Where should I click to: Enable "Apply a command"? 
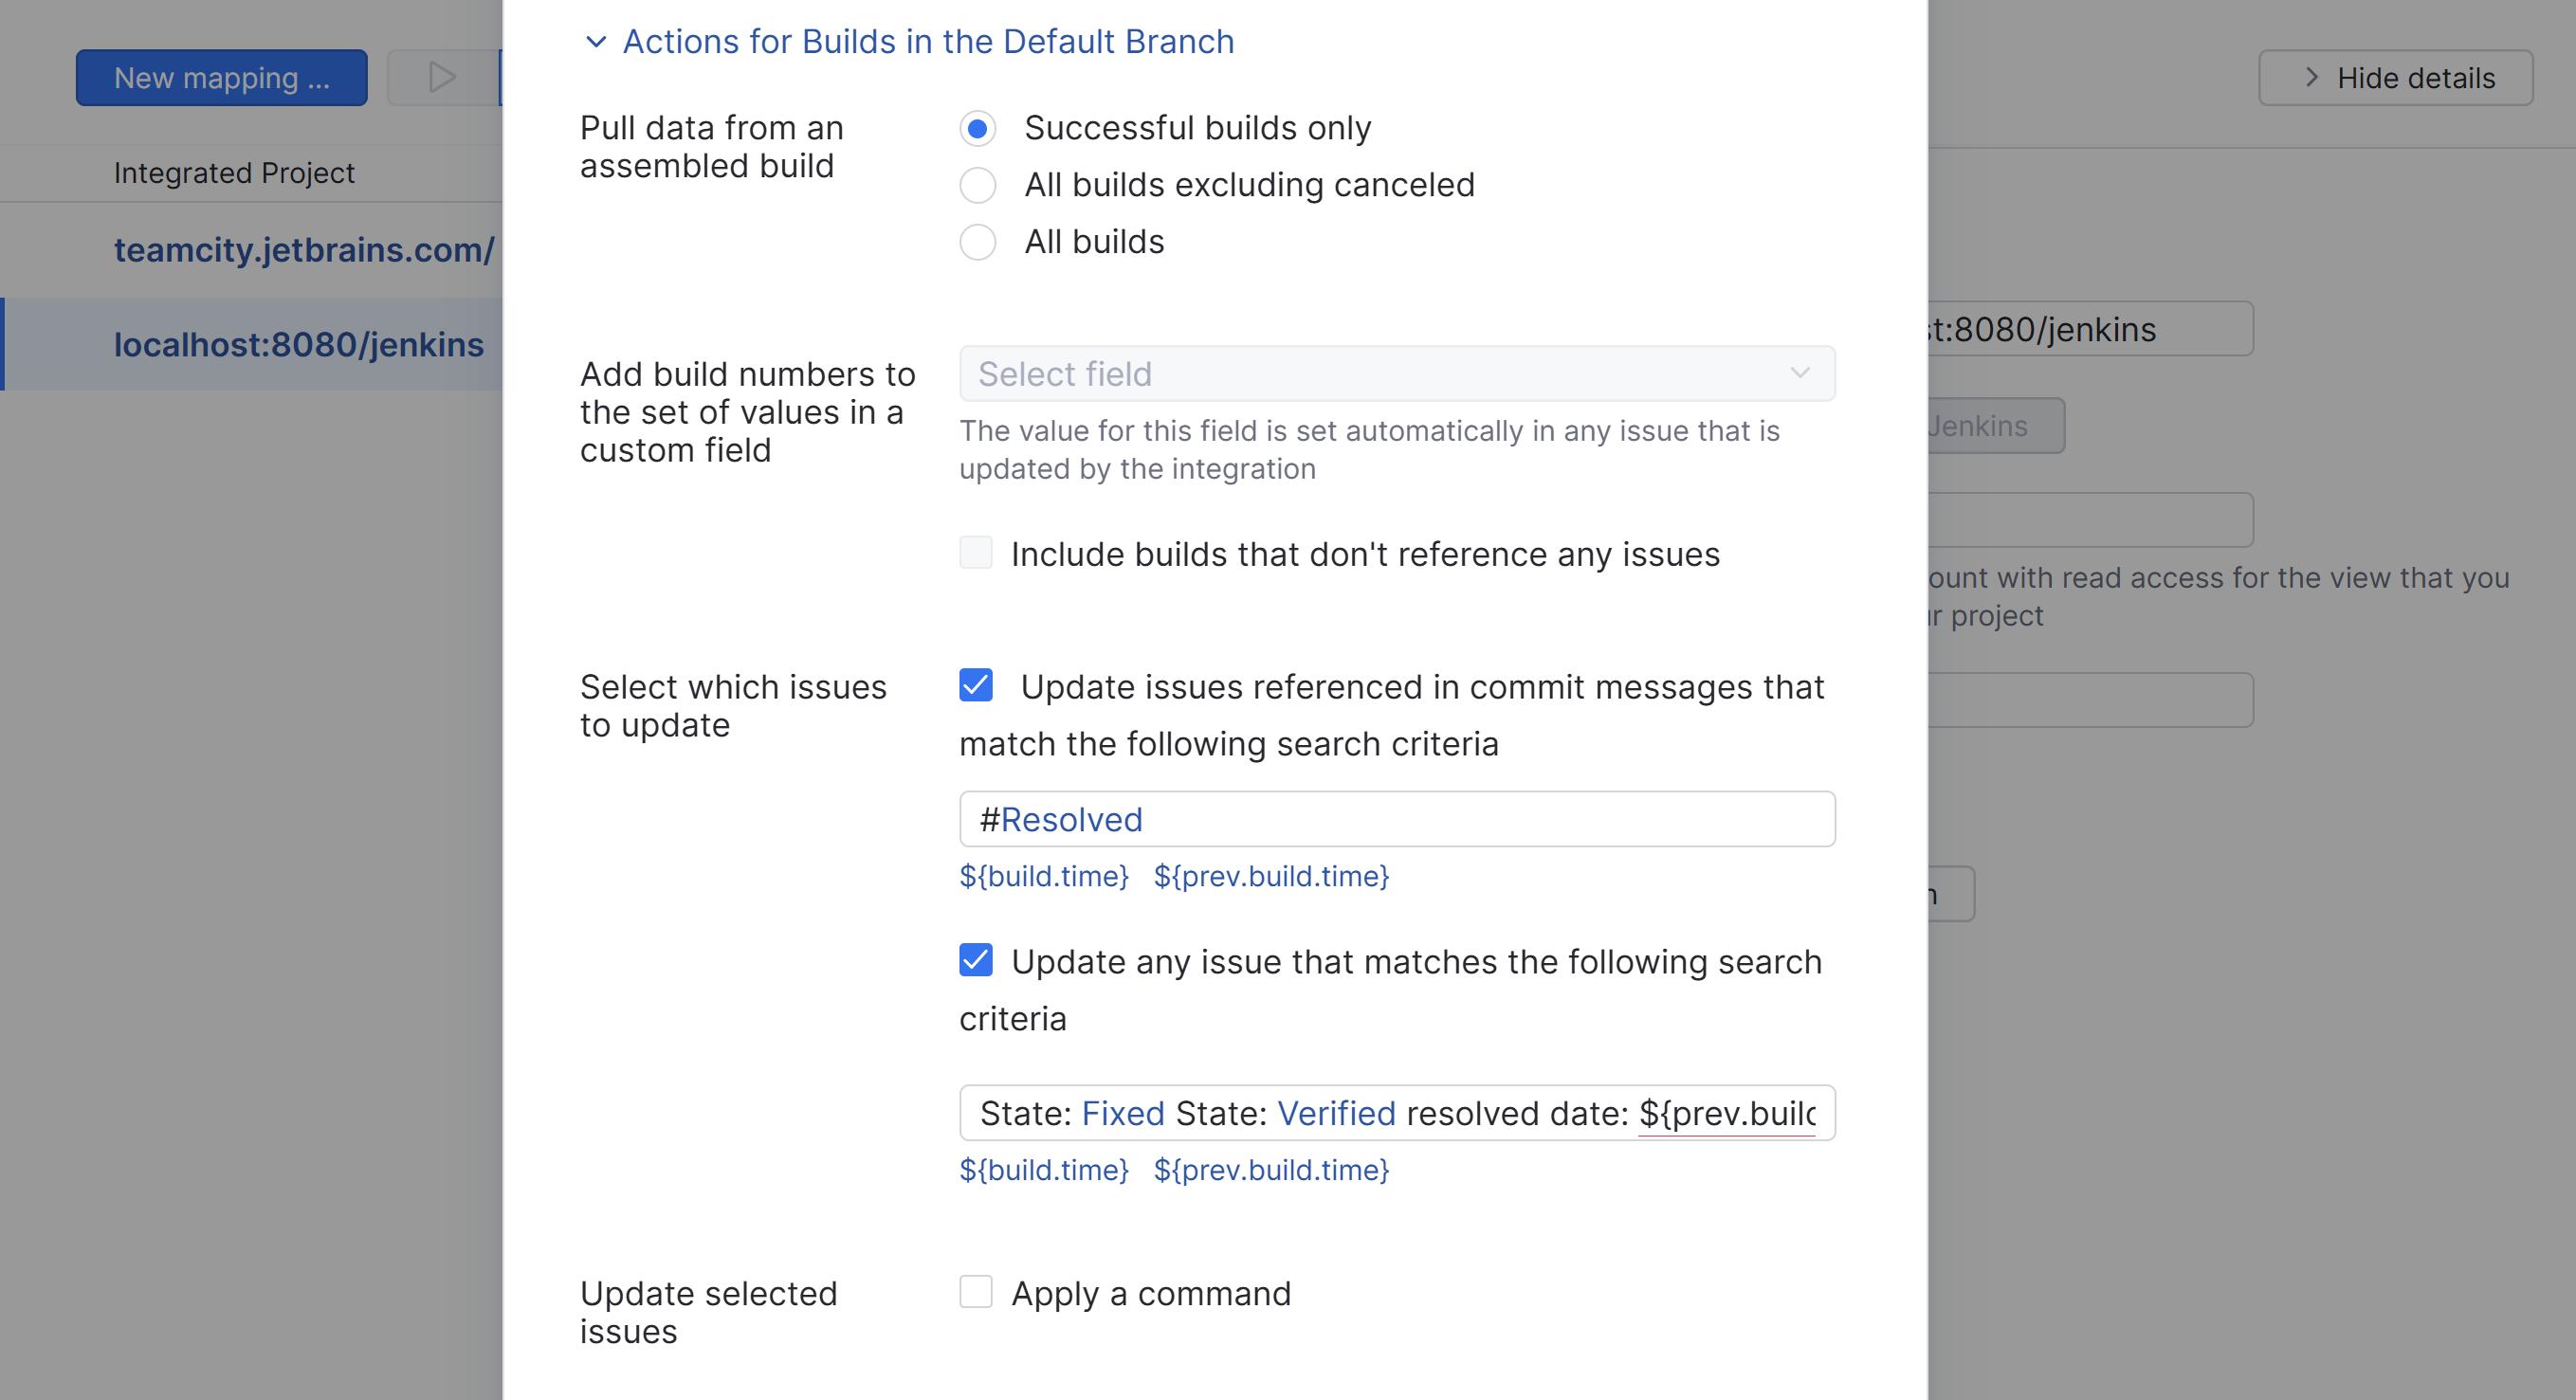click(975, 1292)
